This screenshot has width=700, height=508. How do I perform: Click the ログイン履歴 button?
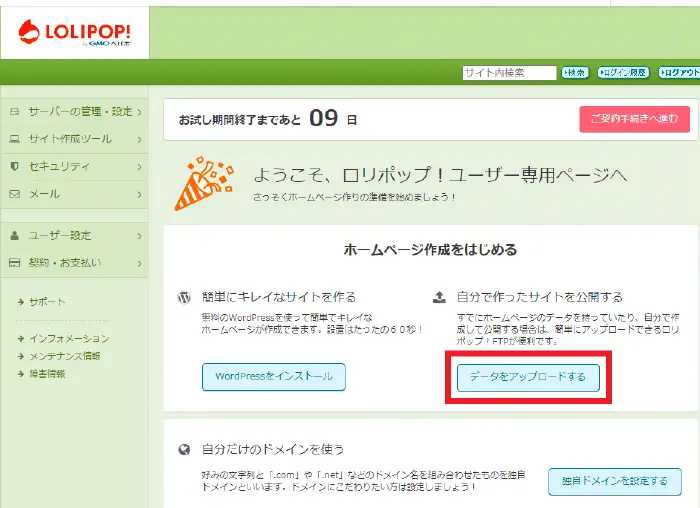(623, 72)
